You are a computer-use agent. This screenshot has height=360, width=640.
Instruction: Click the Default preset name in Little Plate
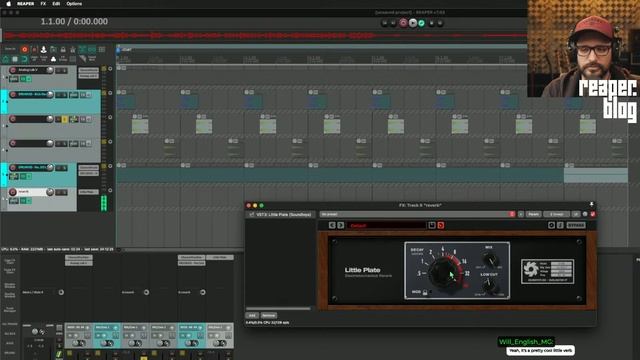pyautogui.click(x=386, y=225)
